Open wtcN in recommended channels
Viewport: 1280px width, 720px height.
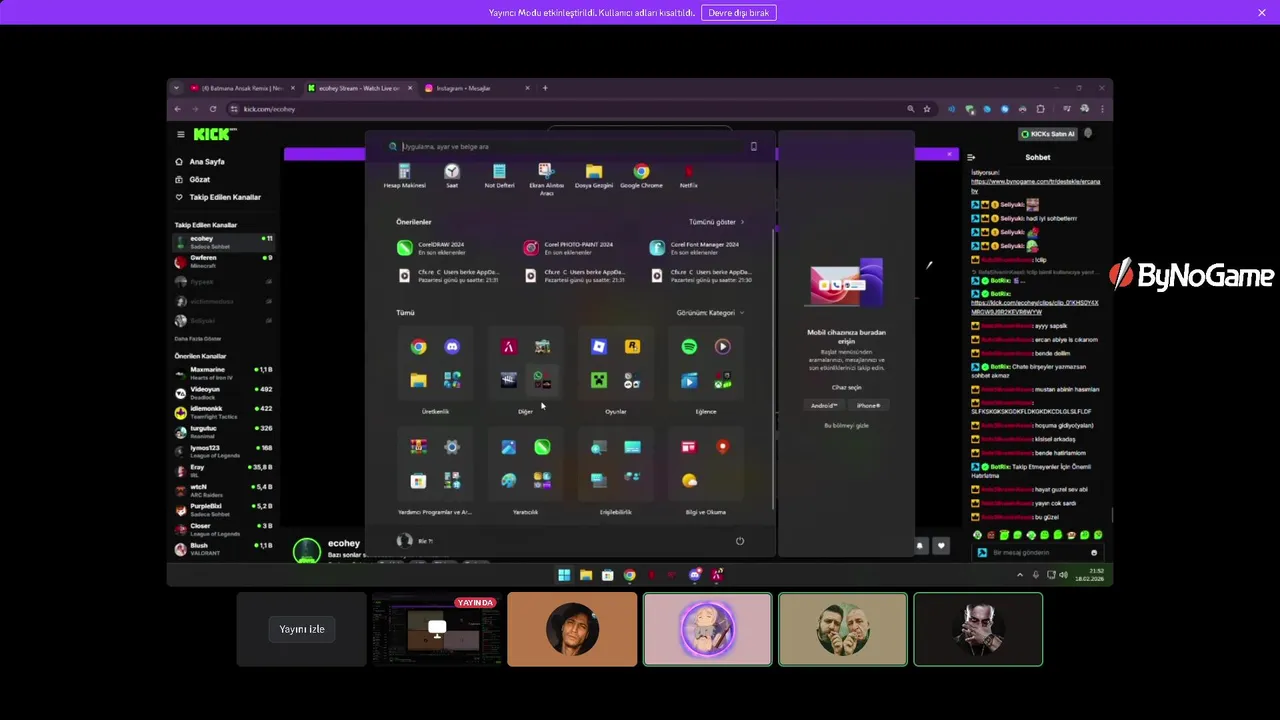222,490
